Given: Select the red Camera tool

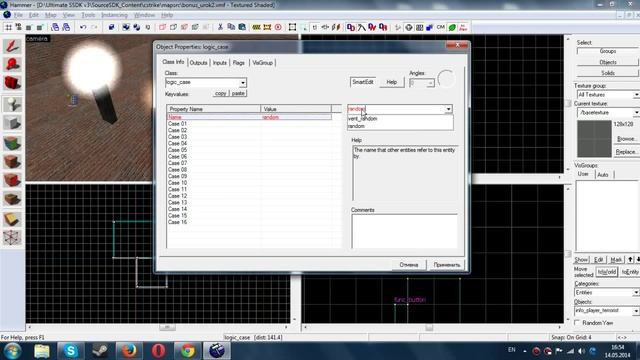Looking at the screenshot, I should click(12, 83).
